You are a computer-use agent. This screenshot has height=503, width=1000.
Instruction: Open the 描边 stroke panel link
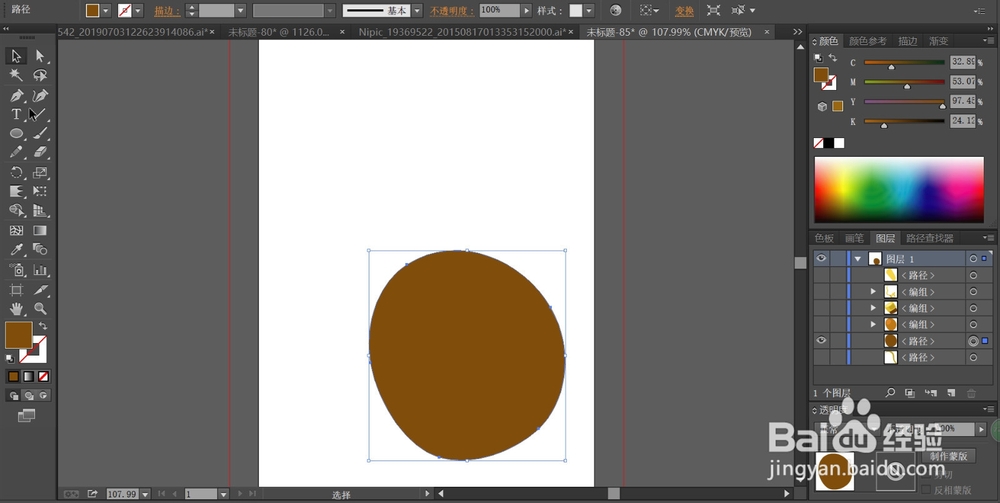pyautogui.click(x=167, y=11)
